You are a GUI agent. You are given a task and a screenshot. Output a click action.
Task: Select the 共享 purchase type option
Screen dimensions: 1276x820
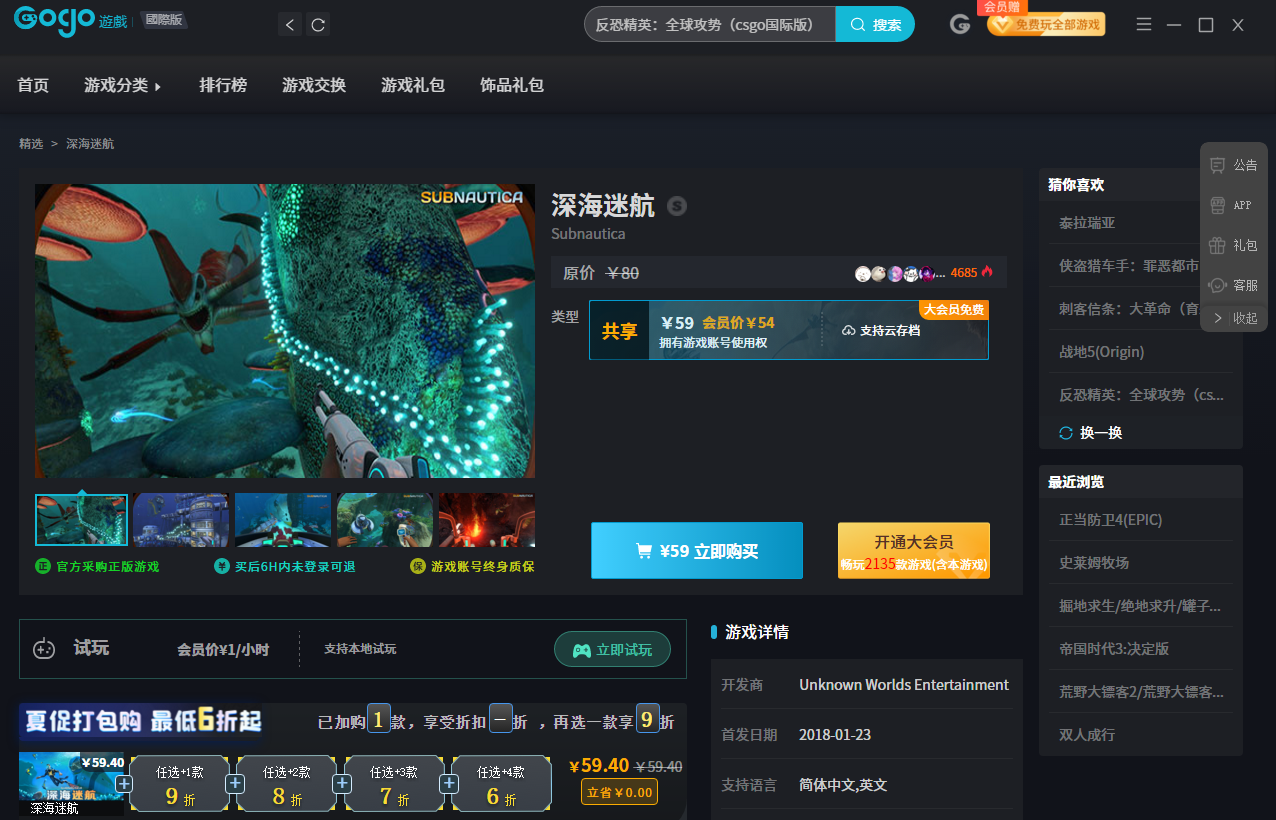click(x=789, y=330)
